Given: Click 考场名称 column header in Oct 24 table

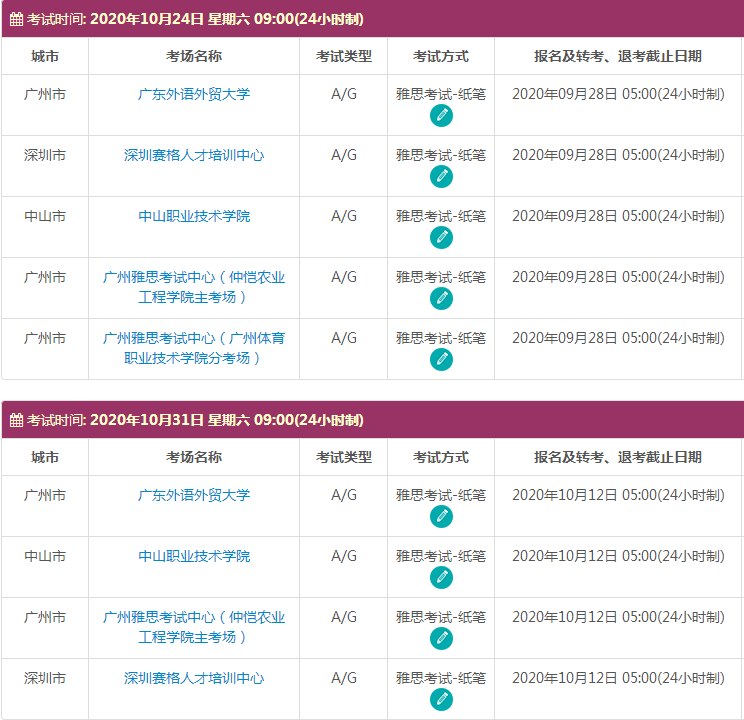Looking at the screenshot, I should coord(194,56).
